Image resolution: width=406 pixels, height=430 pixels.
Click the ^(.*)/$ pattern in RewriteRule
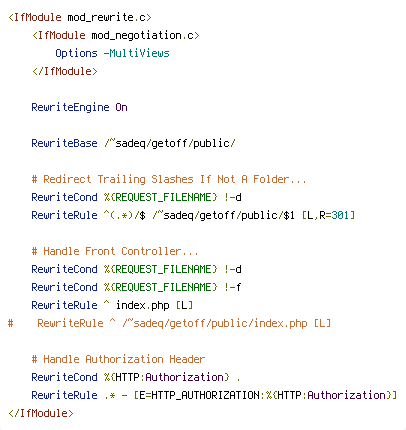click(x=125, y=215)
